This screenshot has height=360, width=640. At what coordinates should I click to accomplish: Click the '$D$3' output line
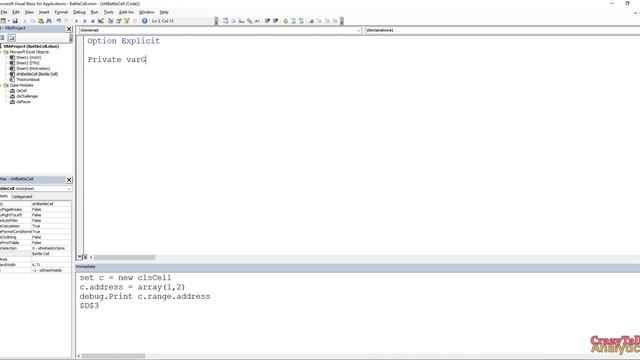pyautogui.click(x=89, y=306)
